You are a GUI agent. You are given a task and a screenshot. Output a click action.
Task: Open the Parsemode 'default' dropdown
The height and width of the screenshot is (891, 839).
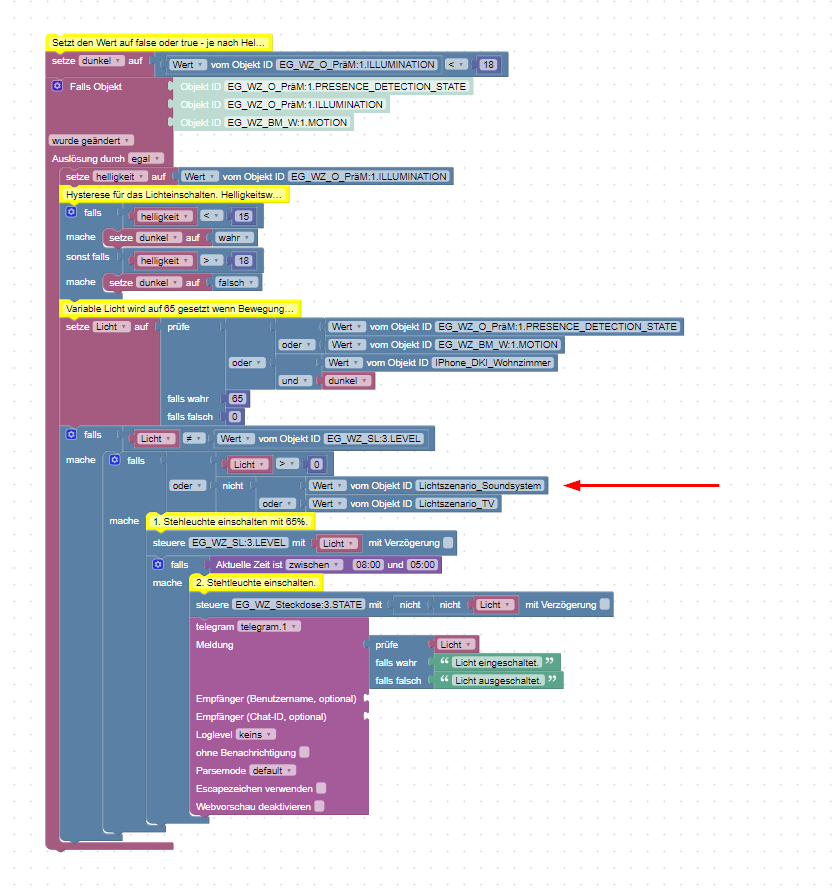coord(272,771)
